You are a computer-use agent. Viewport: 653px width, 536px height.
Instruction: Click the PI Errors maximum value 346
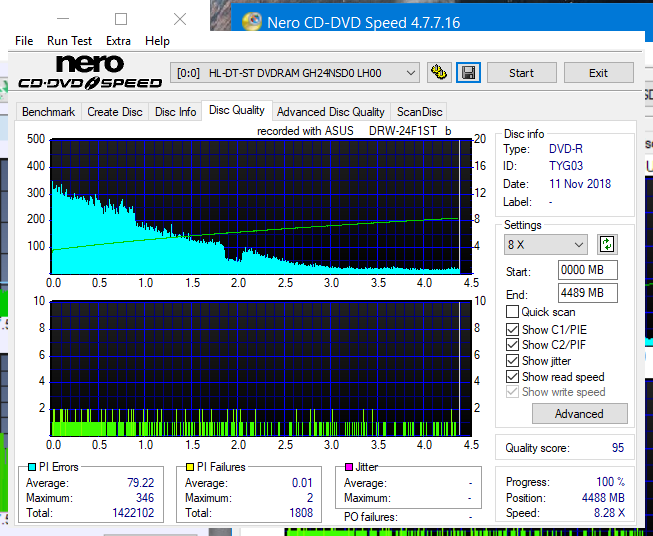coord(145,498)
